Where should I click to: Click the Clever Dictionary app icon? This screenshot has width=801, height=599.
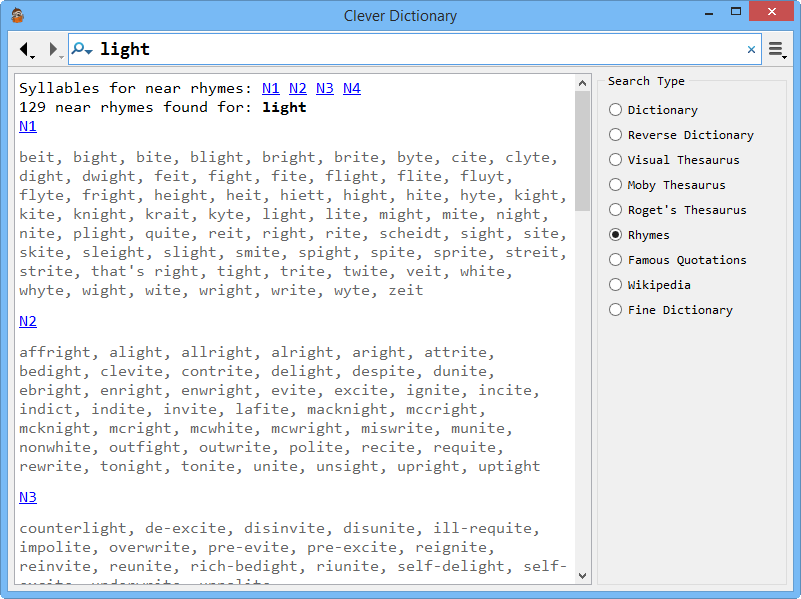click(x=17, y=16)
